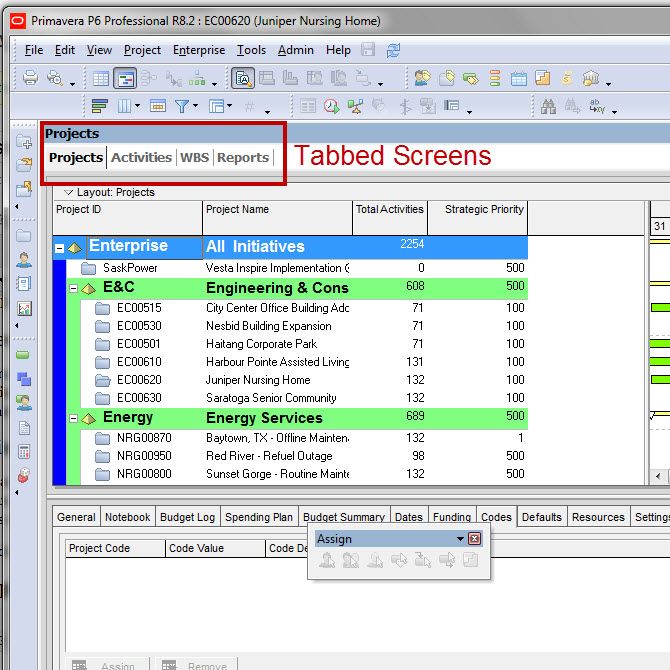Image resolution: width=670 pixels, height=670 pixels.
Task: Open the Filter dropdown arrow
Action: point(195,106)
